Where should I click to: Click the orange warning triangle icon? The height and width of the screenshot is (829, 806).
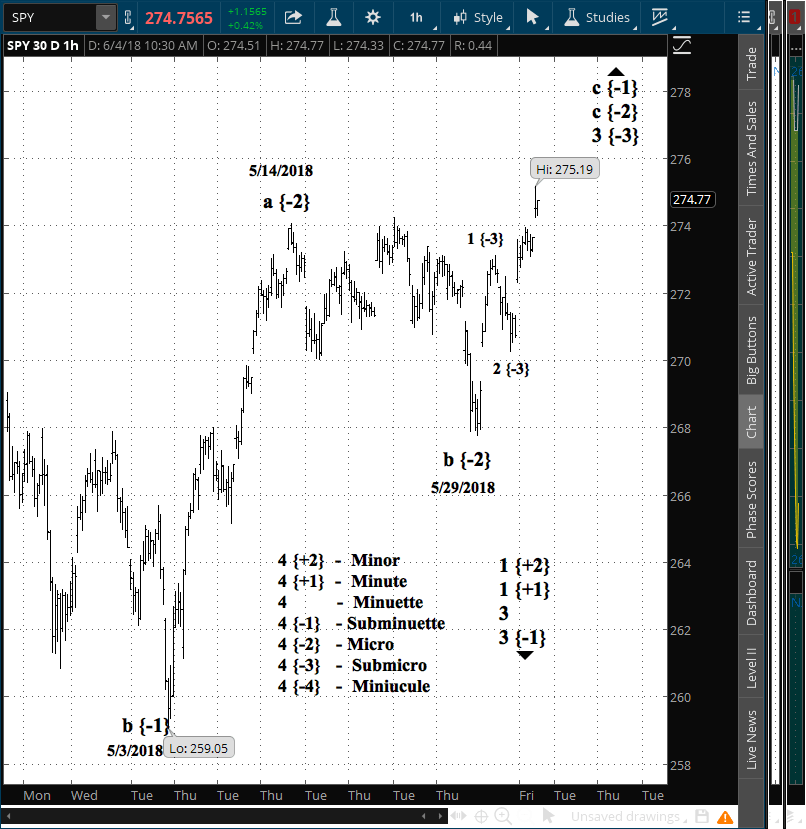[725, 817]
